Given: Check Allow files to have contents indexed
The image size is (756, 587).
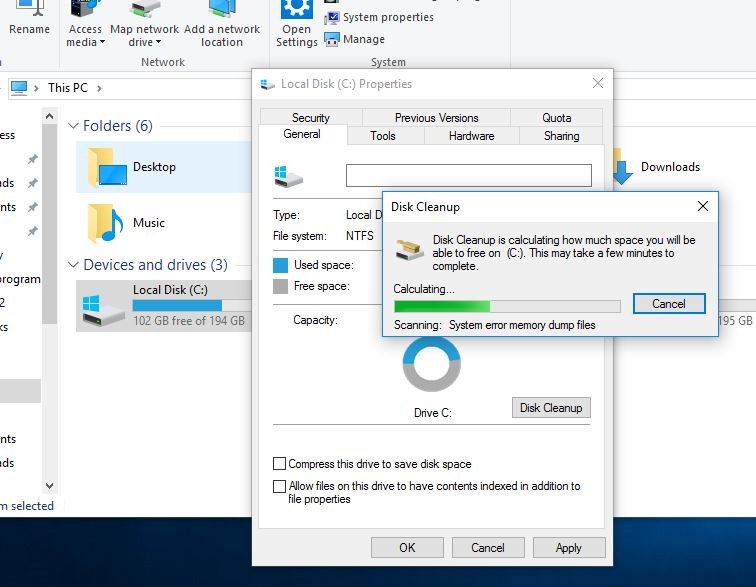Looking at the screenshot, I should (x=279, y=486).
